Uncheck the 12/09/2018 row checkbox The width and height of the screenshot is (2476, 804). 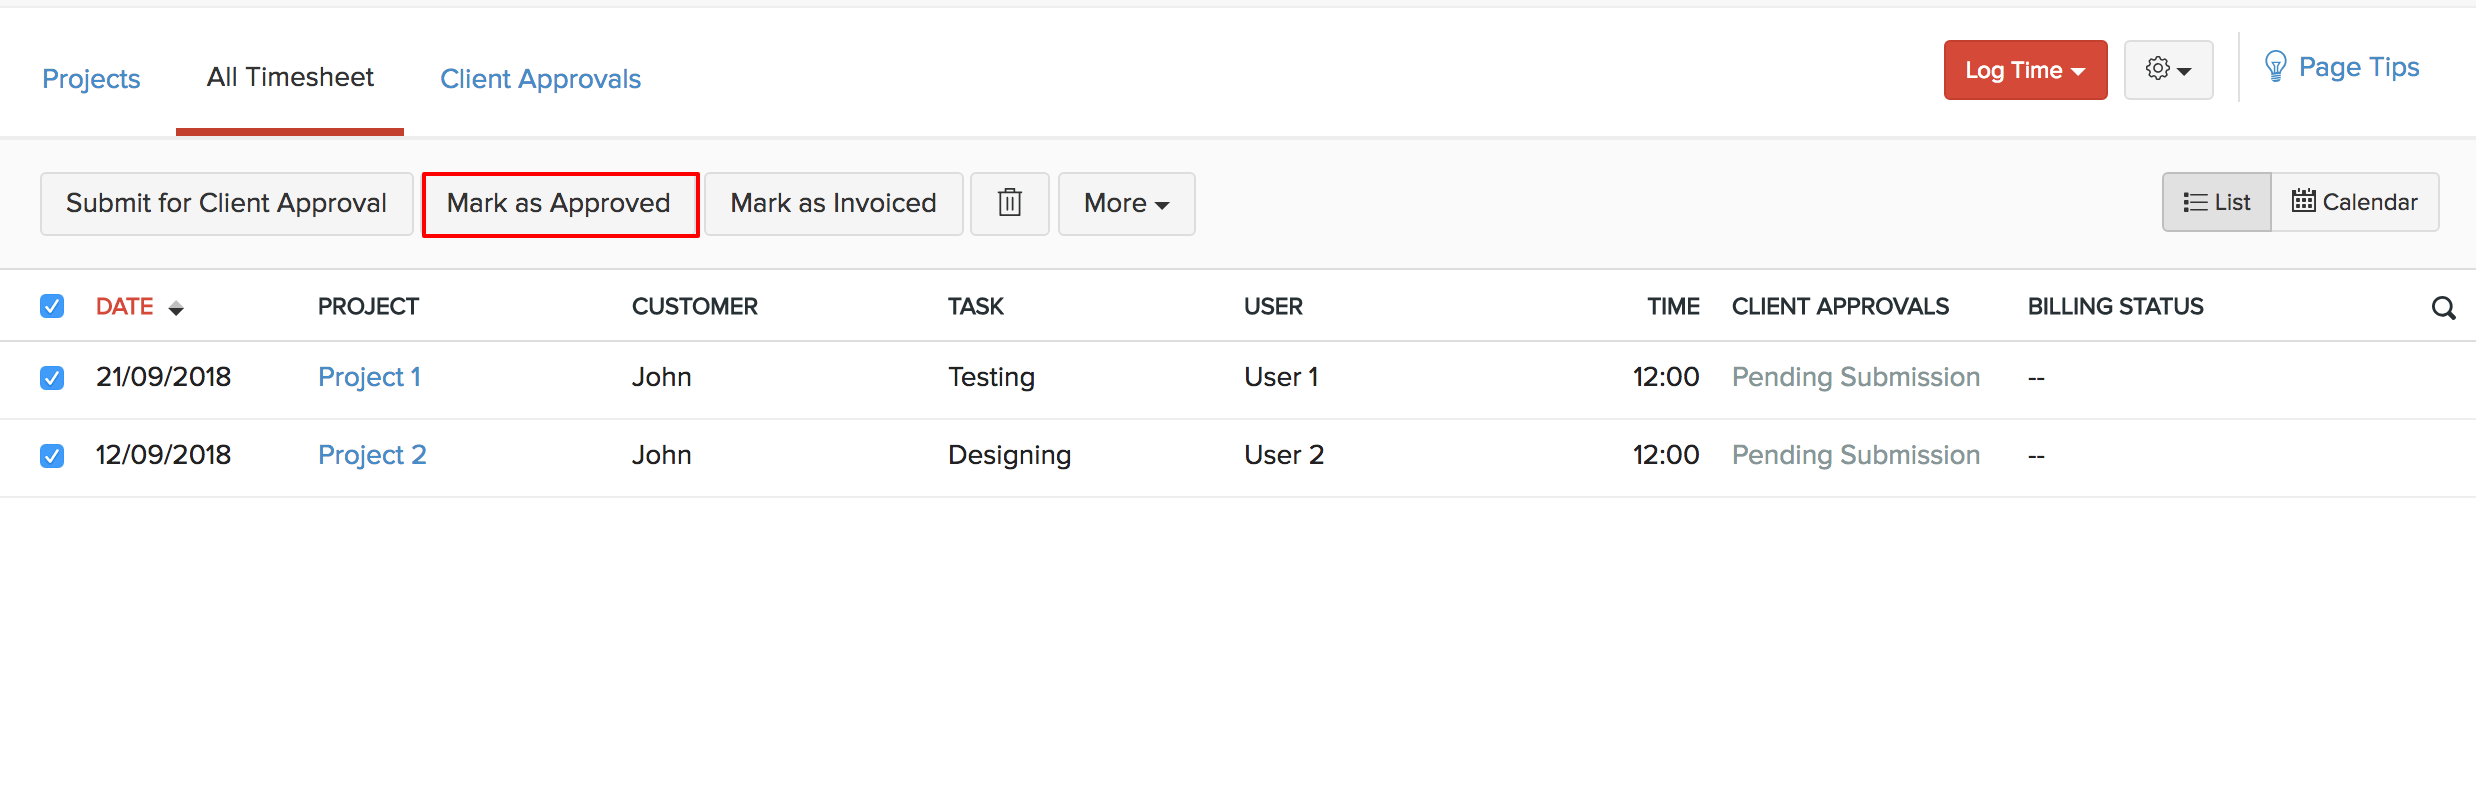pos(52,456)
